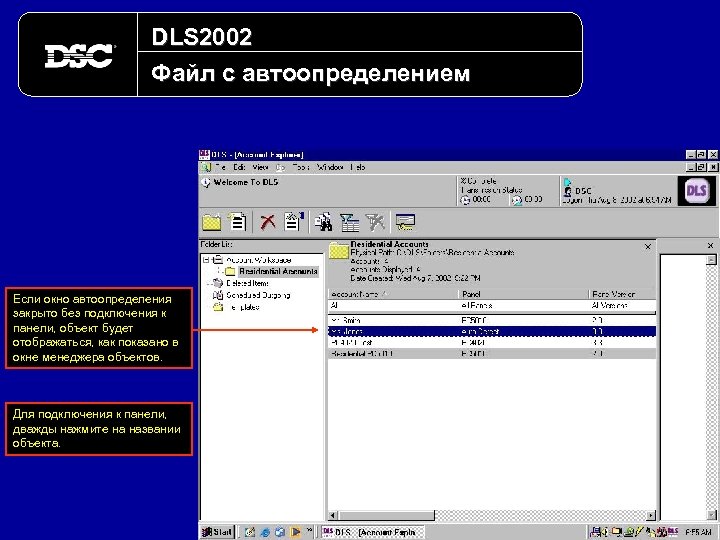
Task: Click the red X Delete toolbar icon
Action: pyautogui.click(x=268, y=222)
